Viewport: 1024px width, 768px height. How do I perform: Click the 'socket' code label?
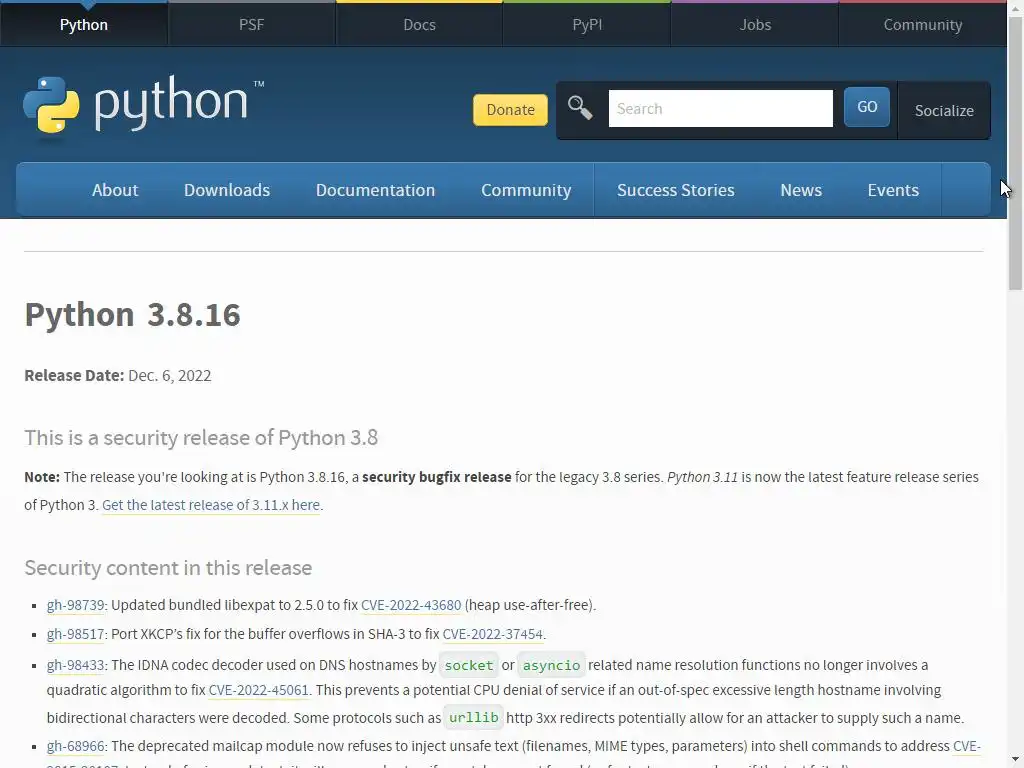[x=469, y=665]
